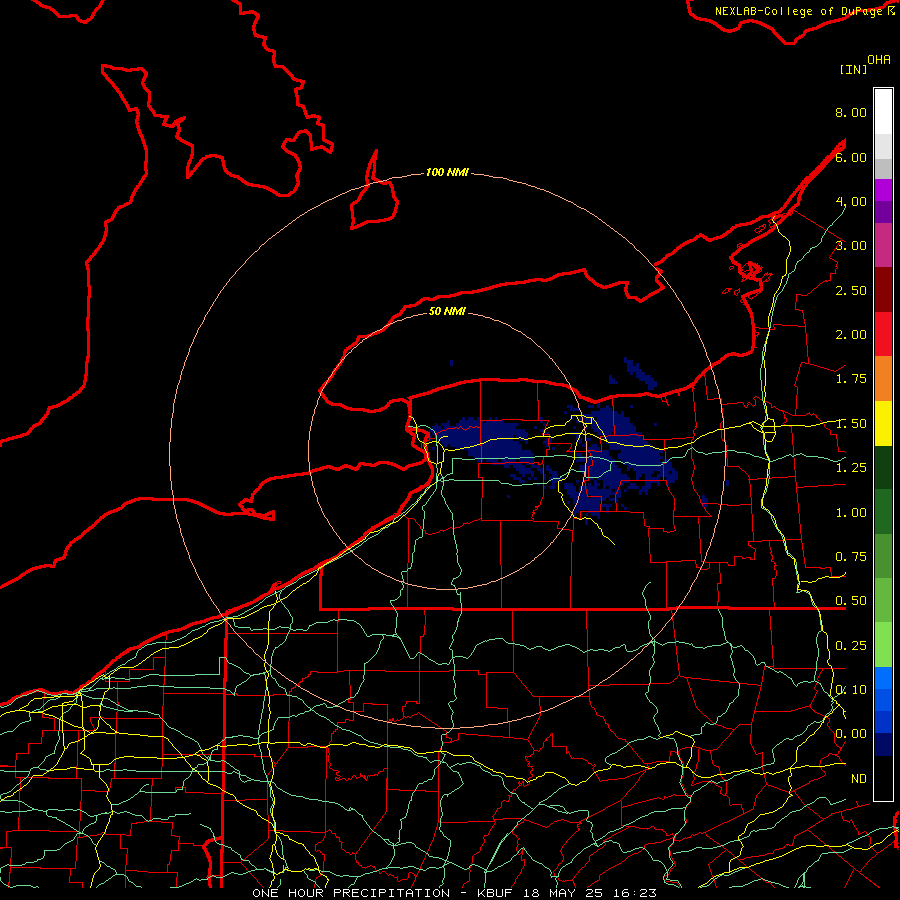Select the yellow legend color swatch
This screenshot has height=900, width=900.
point(883,423)
